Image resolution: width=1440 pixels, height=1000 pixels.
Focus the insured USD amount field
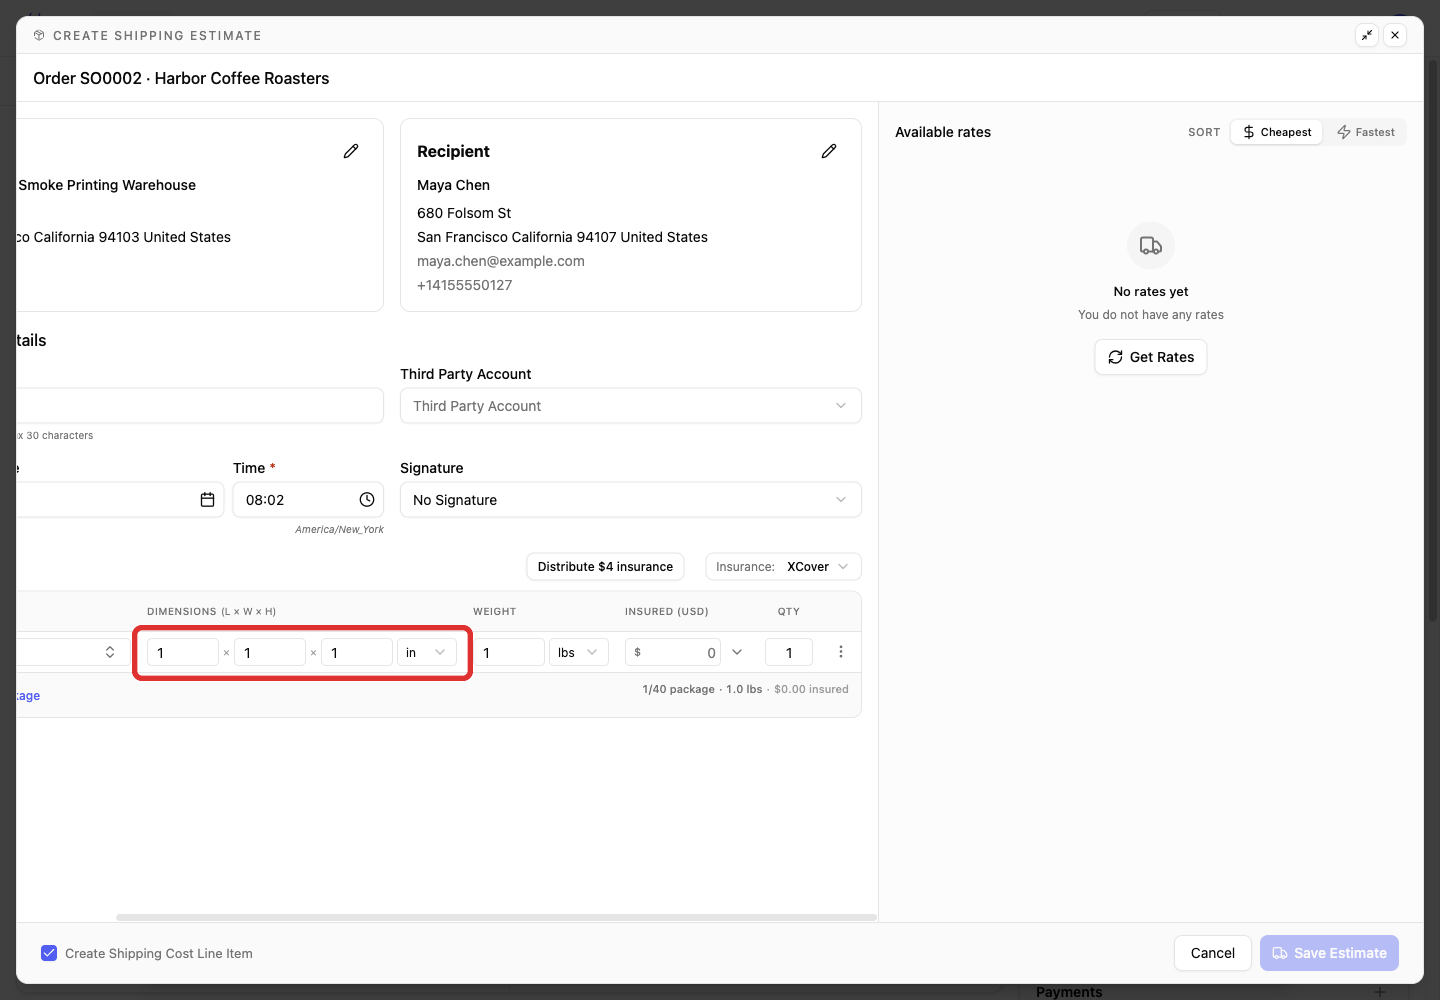(x=673, y=653)
